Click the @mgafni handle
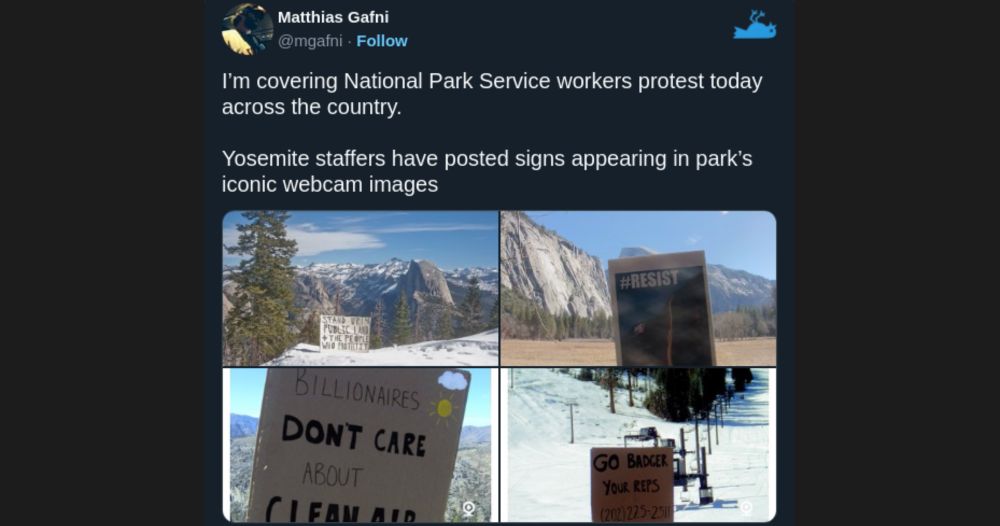The width and height of the screenshot is (1000, 526). (x=310, y=41)
